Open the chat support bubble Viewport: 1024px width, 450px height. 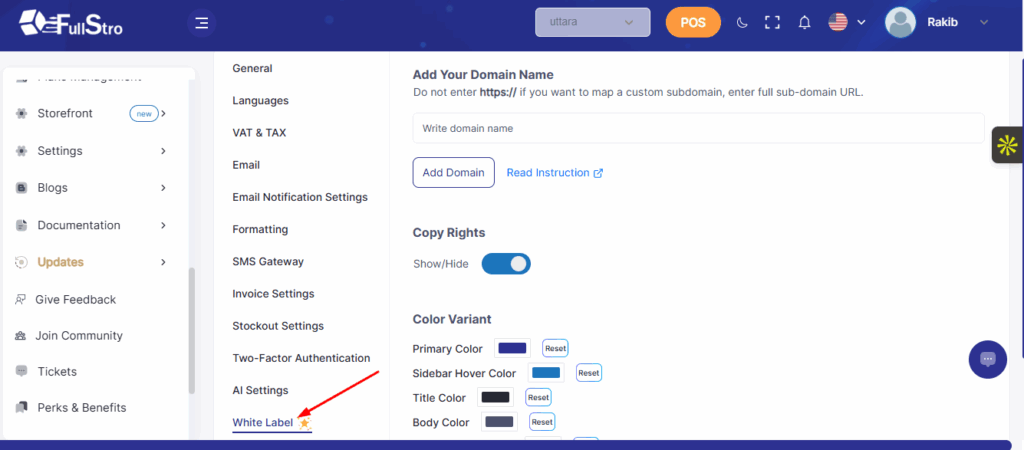point(987,359)
